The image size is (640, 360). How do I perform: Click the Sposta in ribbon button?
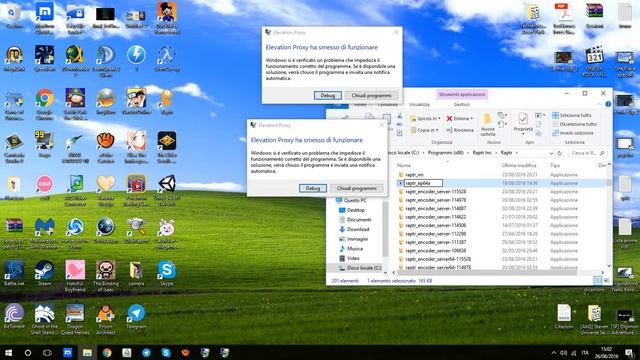424,118
